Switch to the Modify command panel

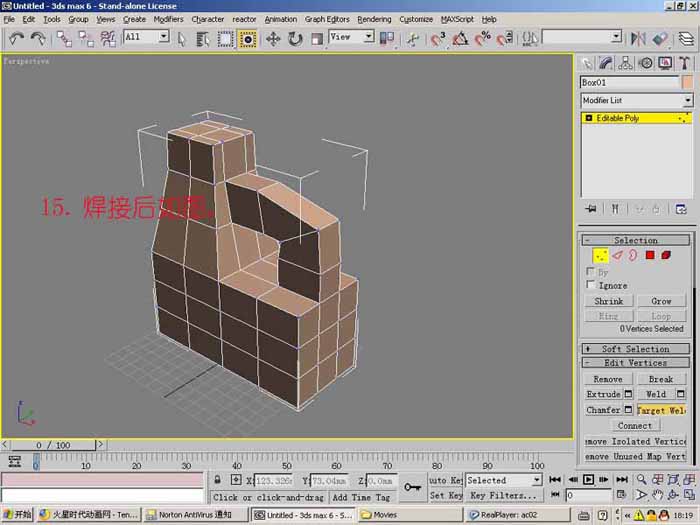click(606, 63)
